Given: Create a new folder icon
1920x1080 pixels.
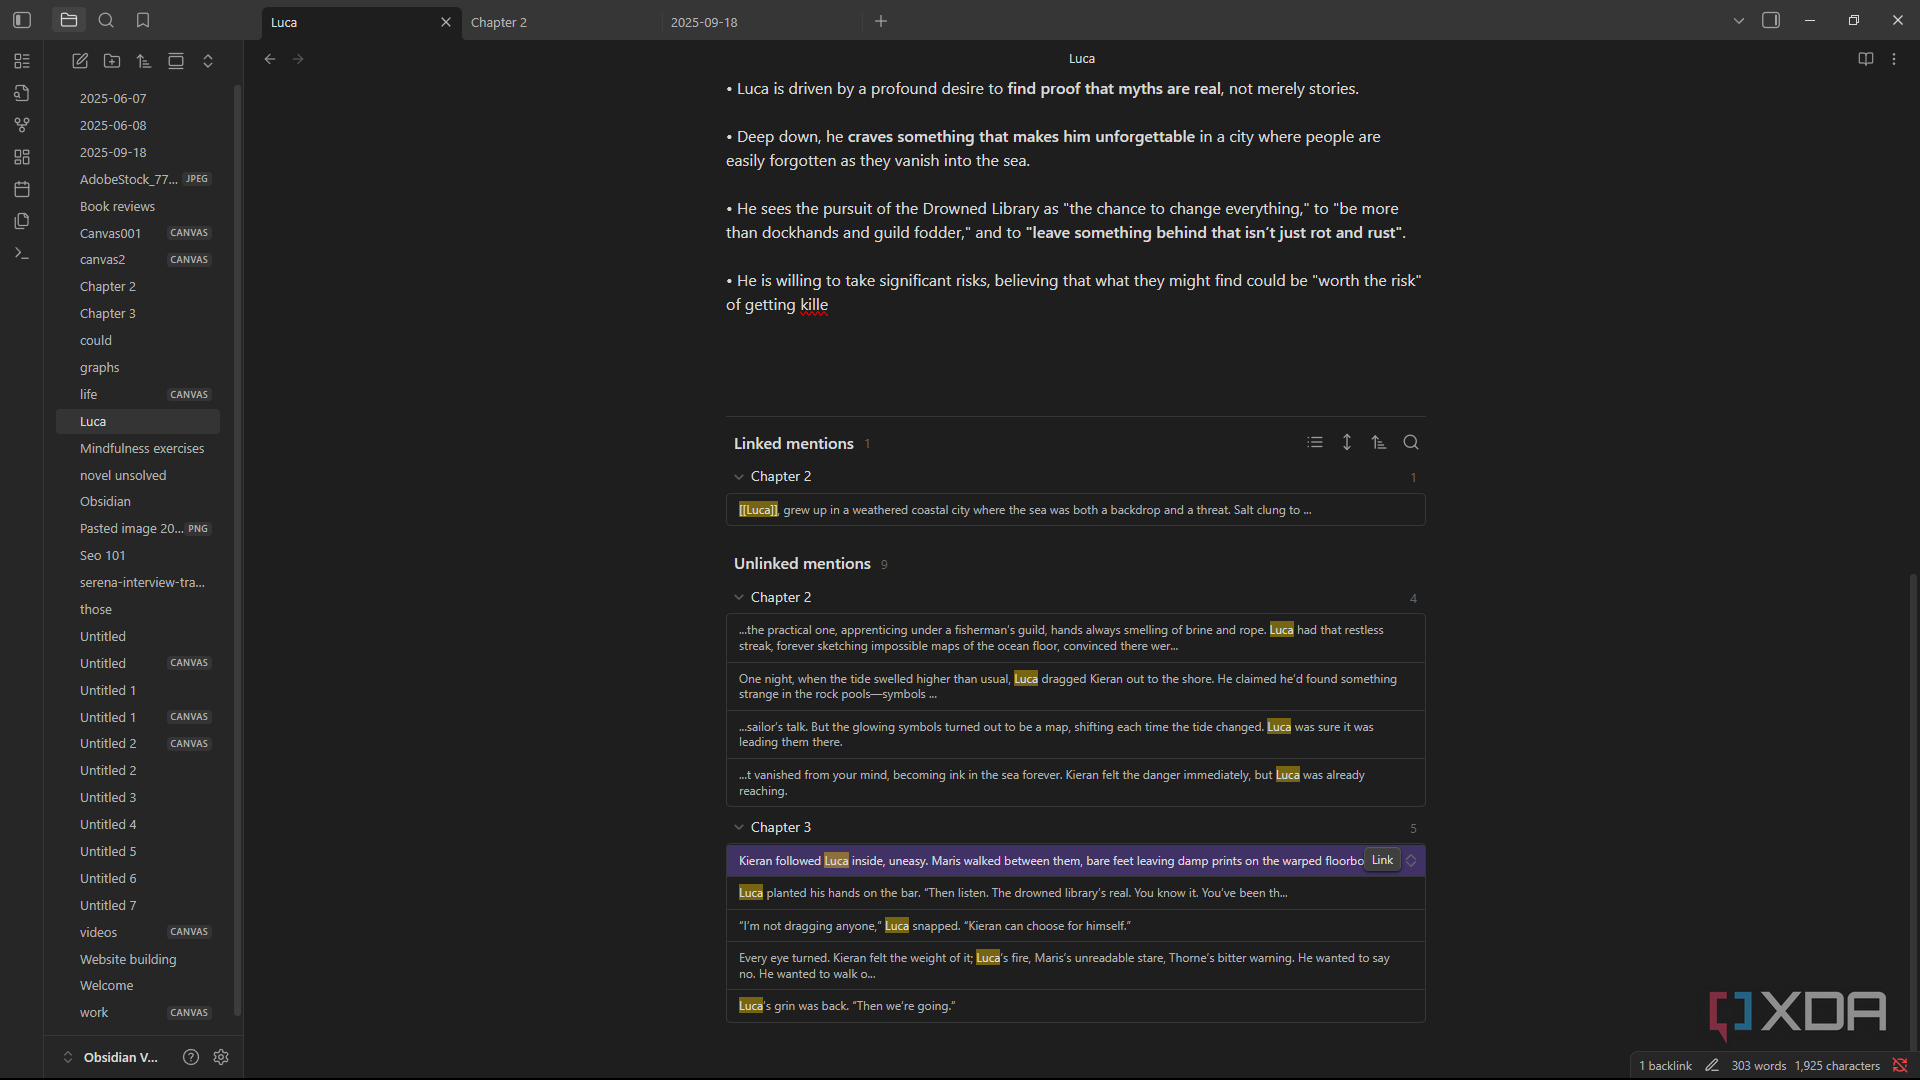Looking at the screenshot, I should (x=112, y=61).
